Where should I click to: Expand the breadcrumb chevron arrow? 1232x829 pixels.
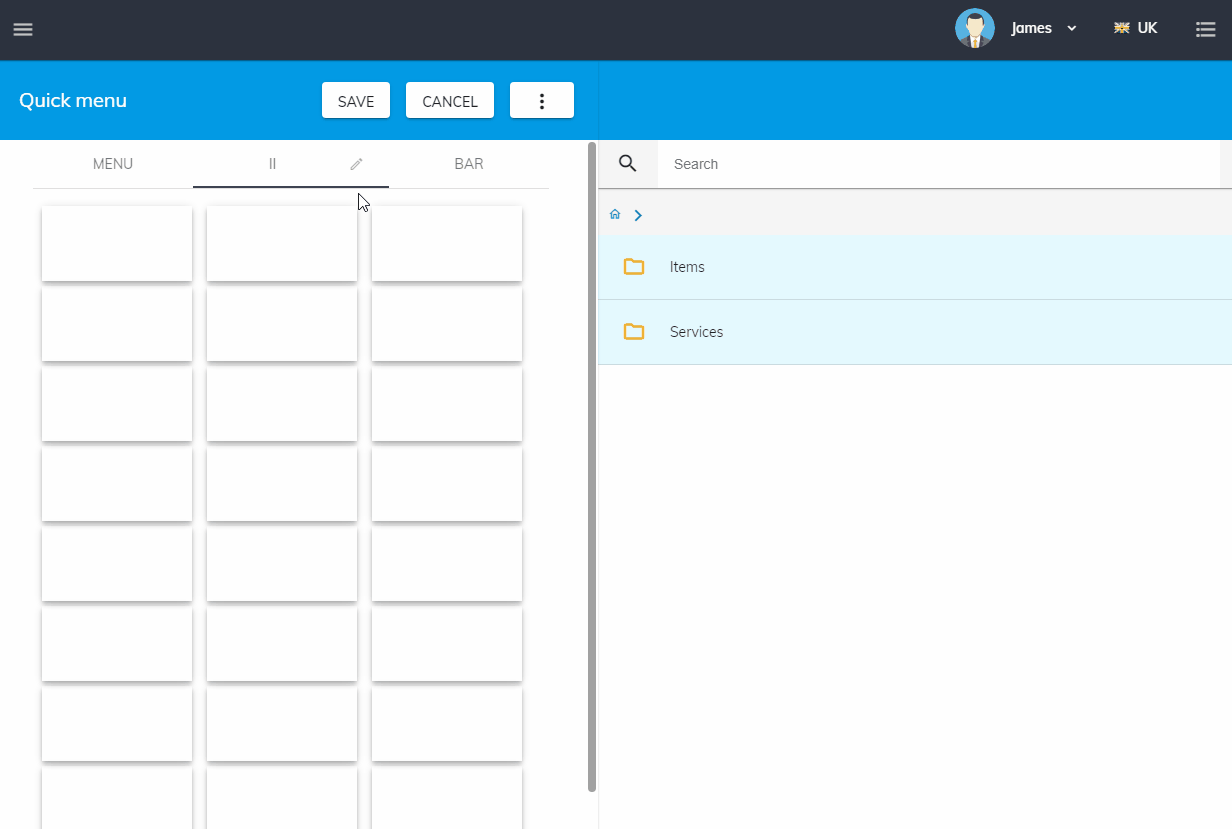pos(638,215)
